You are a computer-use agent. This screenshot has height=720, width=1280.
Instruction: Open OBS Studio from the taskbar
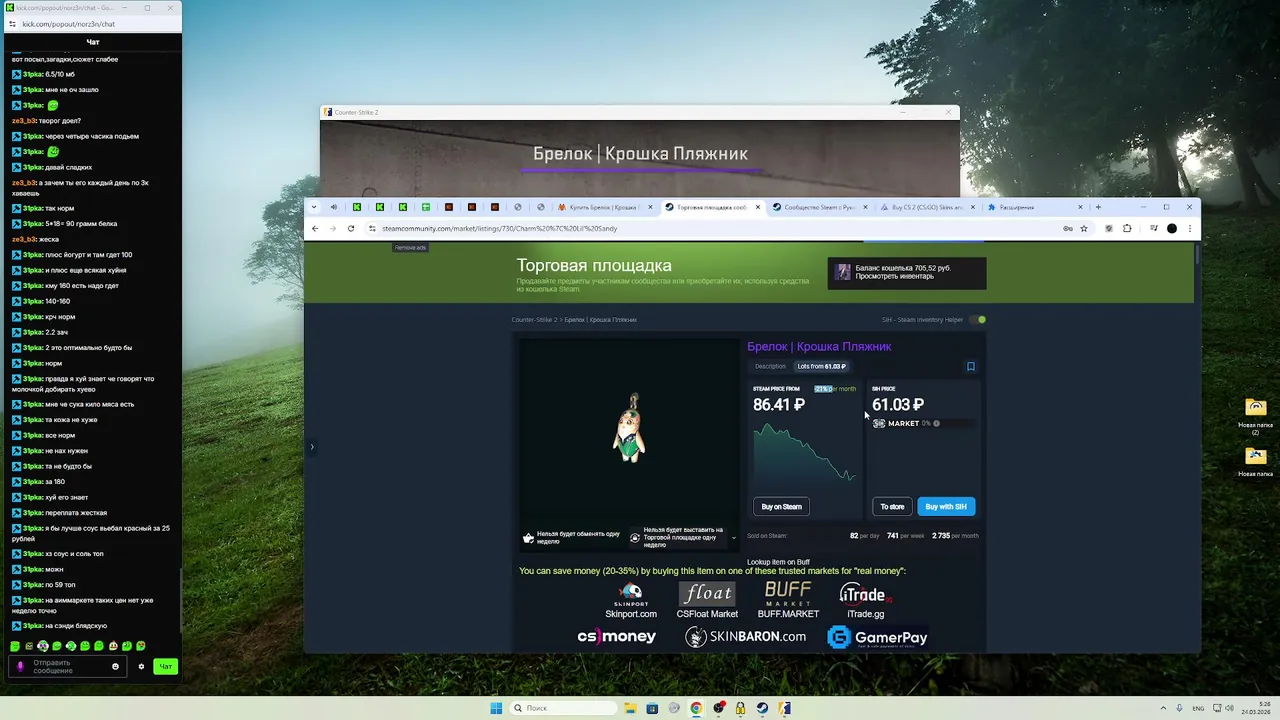(x=719, y=708)
